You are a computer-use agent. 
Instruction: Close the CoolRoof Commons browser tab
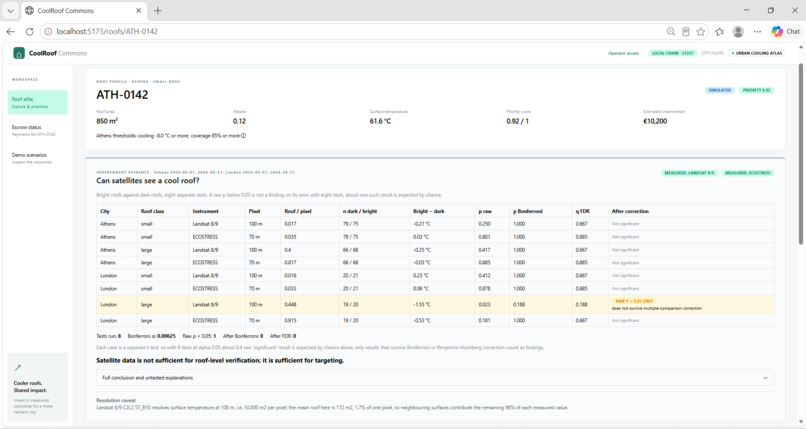coord(139,10)
